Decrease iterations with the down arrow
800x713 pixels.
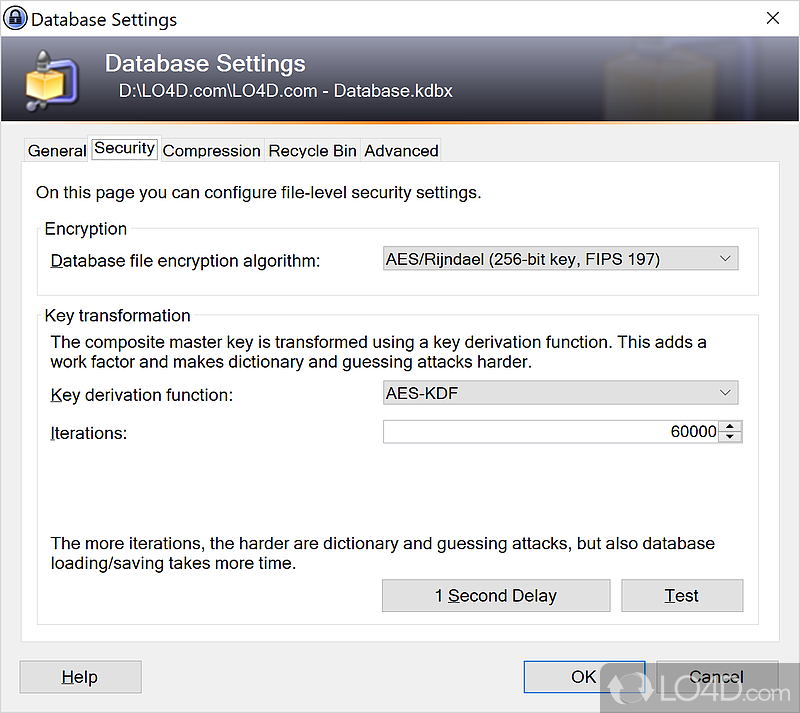coord(731,437)
